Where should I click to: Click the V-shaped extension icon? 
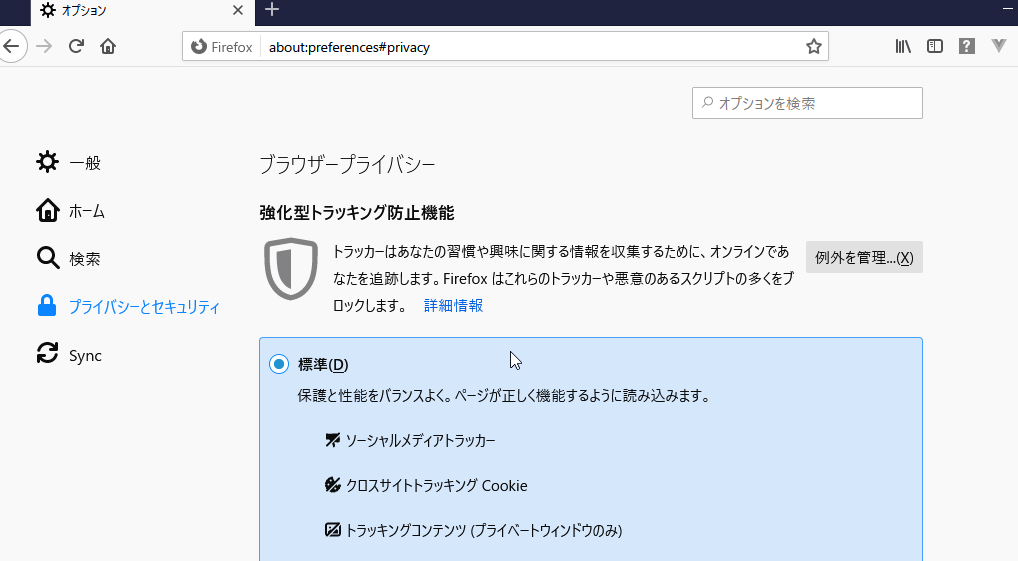pos(999,45)
